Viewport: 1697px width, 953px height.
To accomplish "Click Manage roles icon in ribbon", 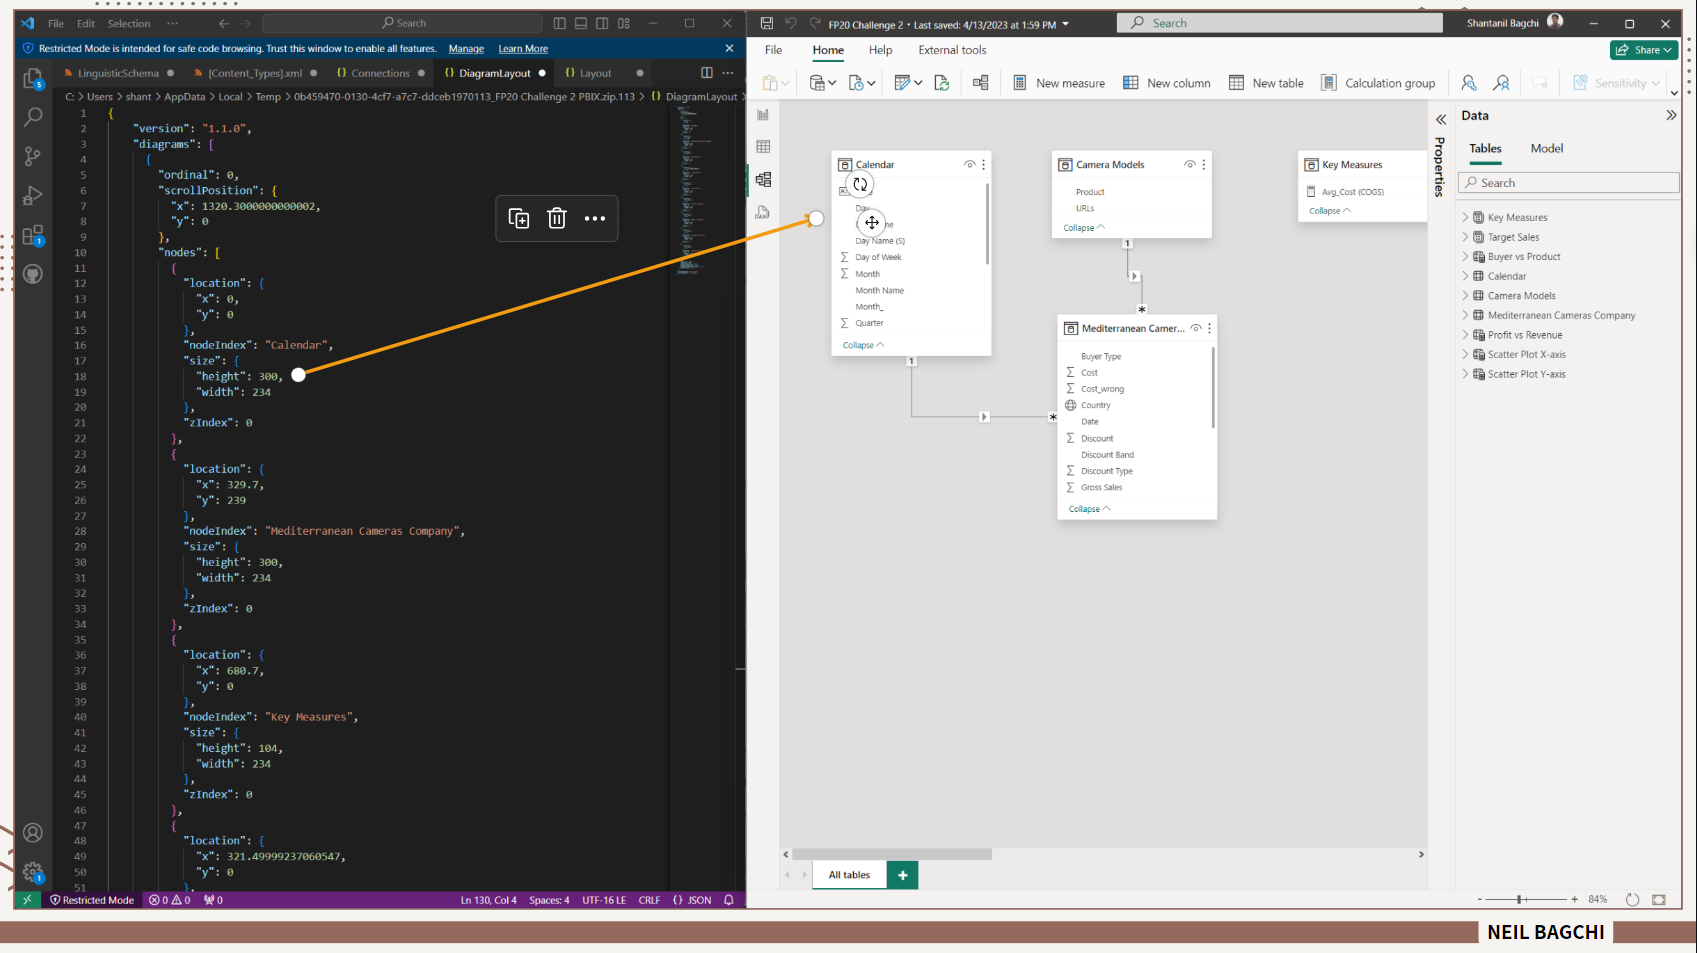I will click(x=1468, y=83).
